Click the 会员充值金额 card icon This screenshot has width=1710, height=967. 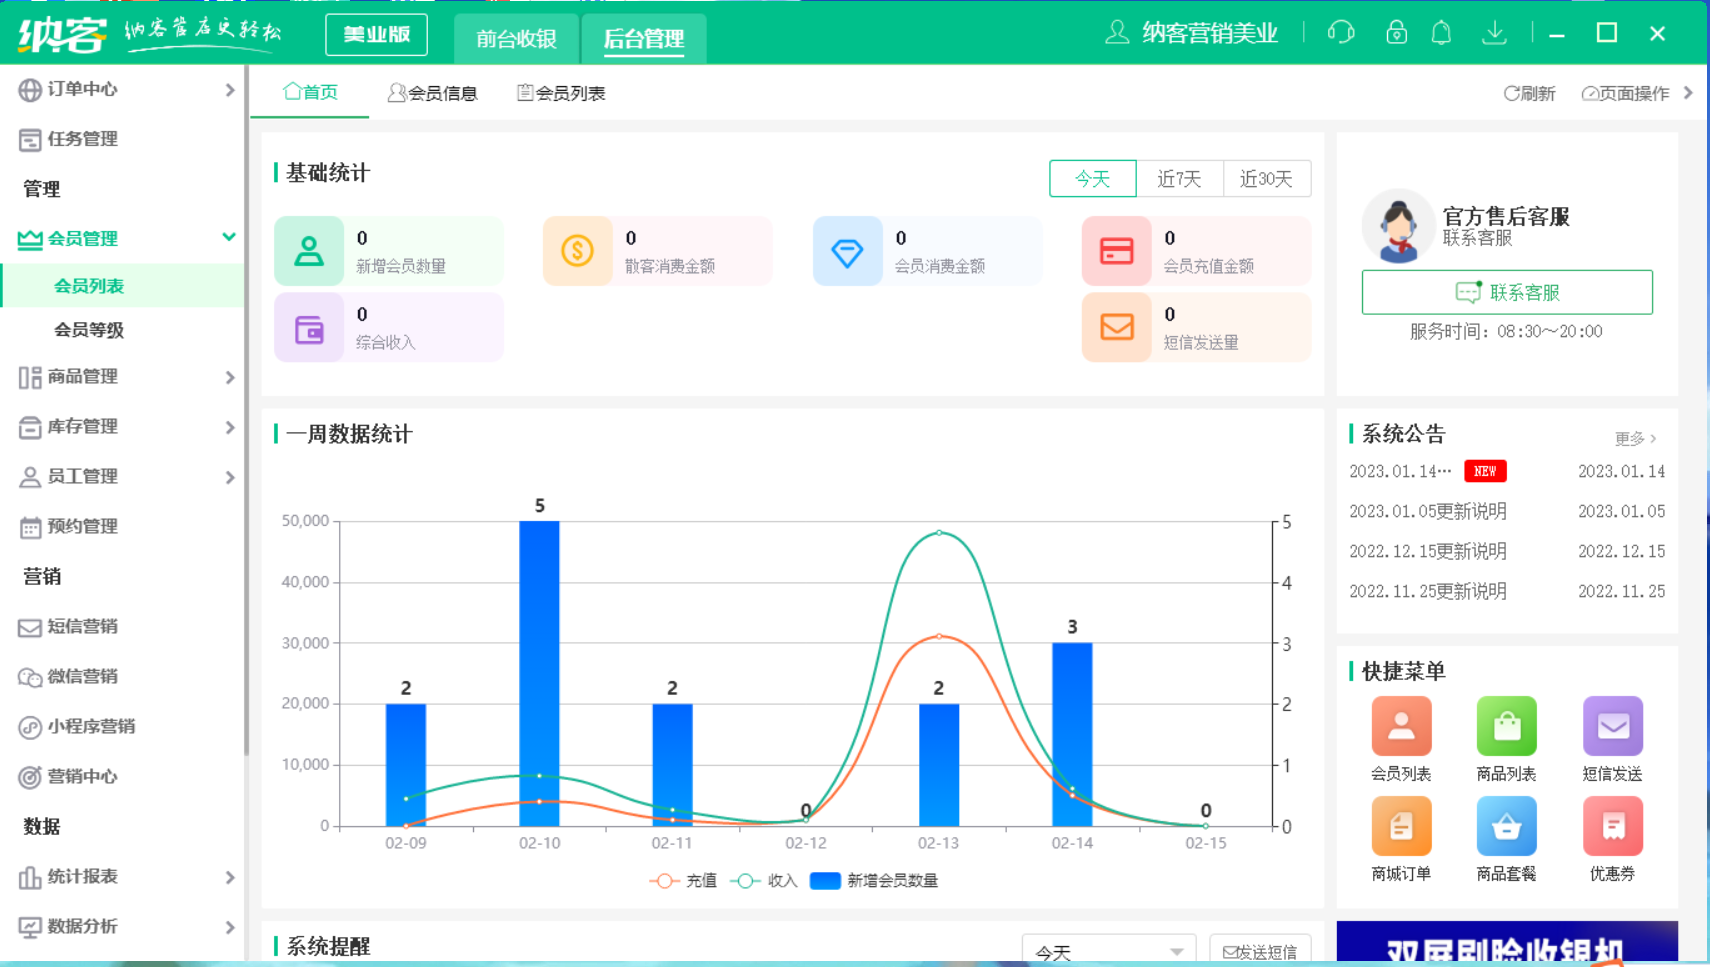coord(1116,251)
